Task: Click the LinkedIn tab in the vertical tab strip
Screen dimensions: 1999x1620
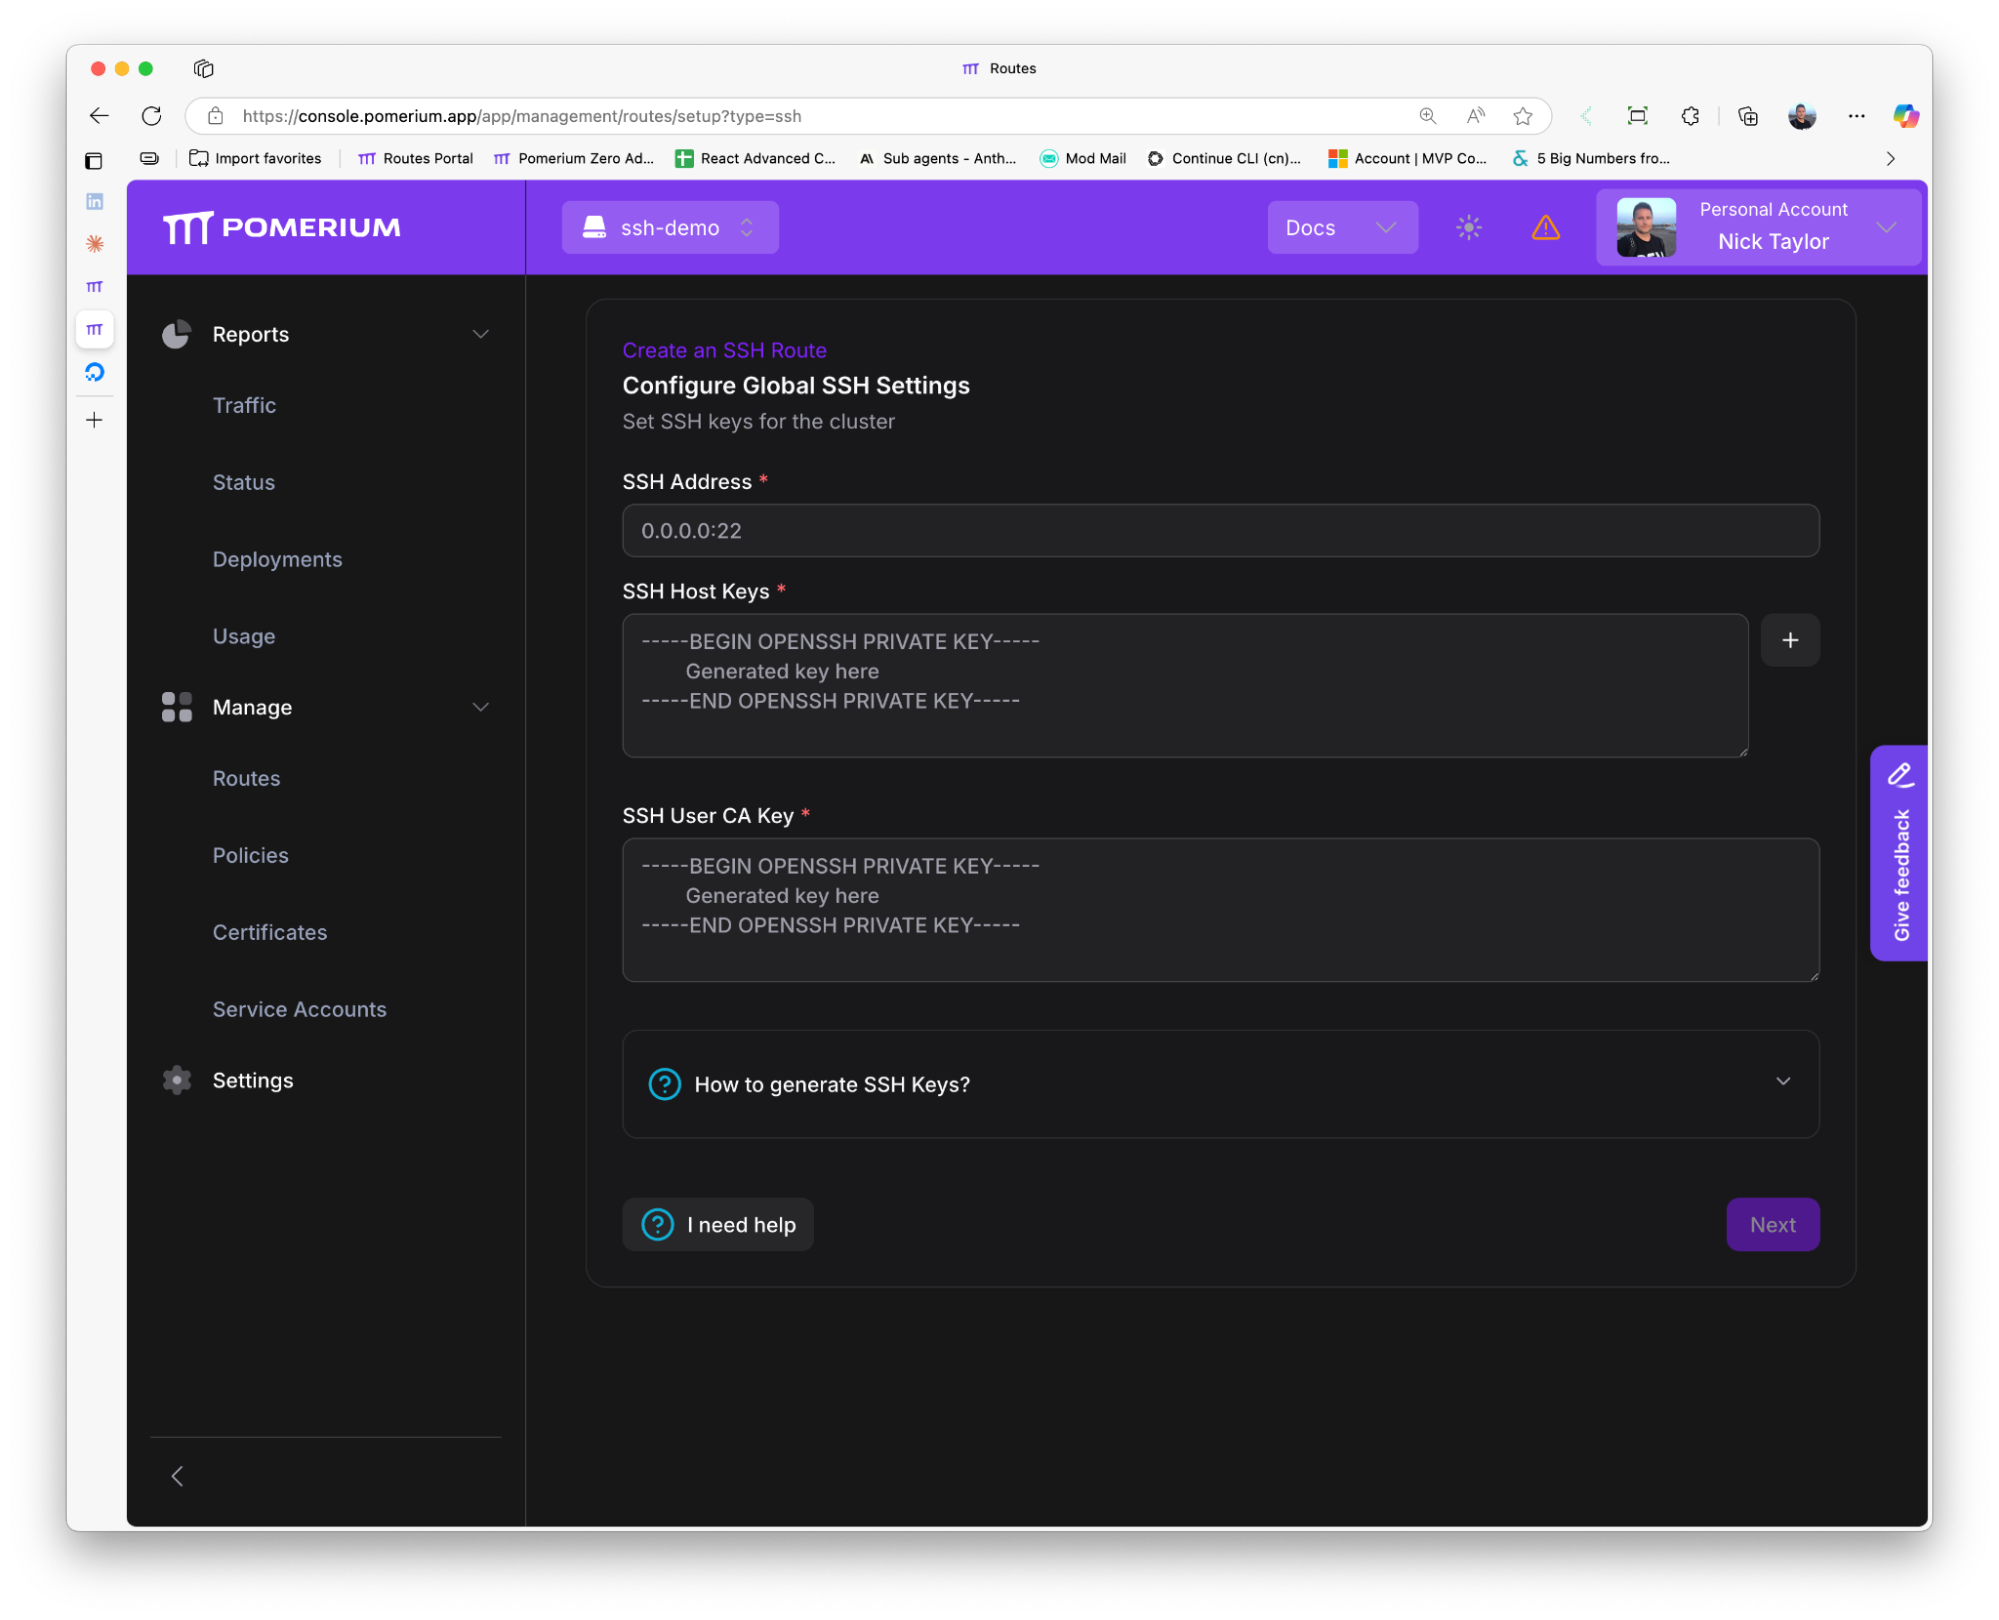Action: click(x=95, y=200)
